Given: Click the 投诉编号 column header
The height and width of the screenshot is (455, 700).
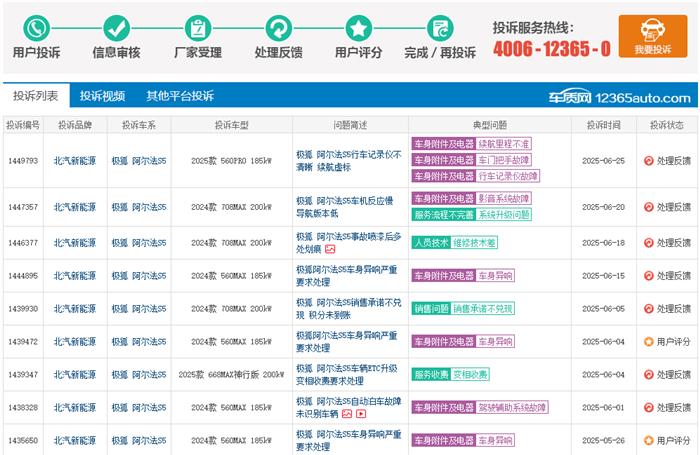Looking at the screenshot, I should tap(23, 125).
